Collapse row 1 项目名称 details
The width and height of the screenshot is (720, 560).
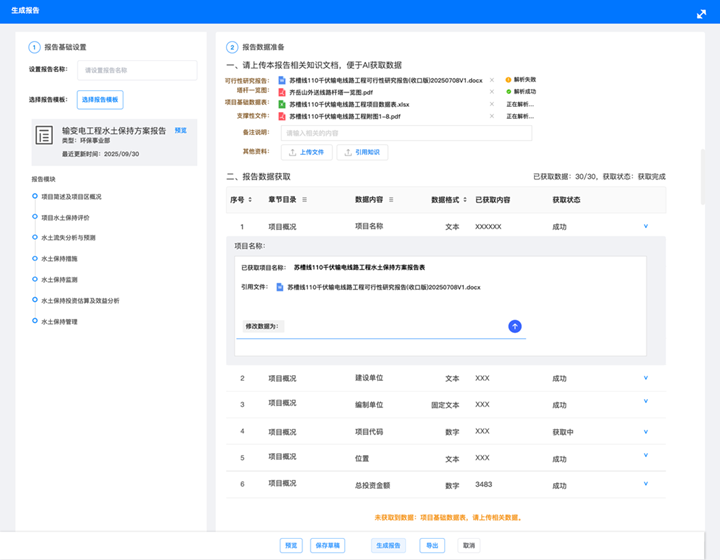646,227
